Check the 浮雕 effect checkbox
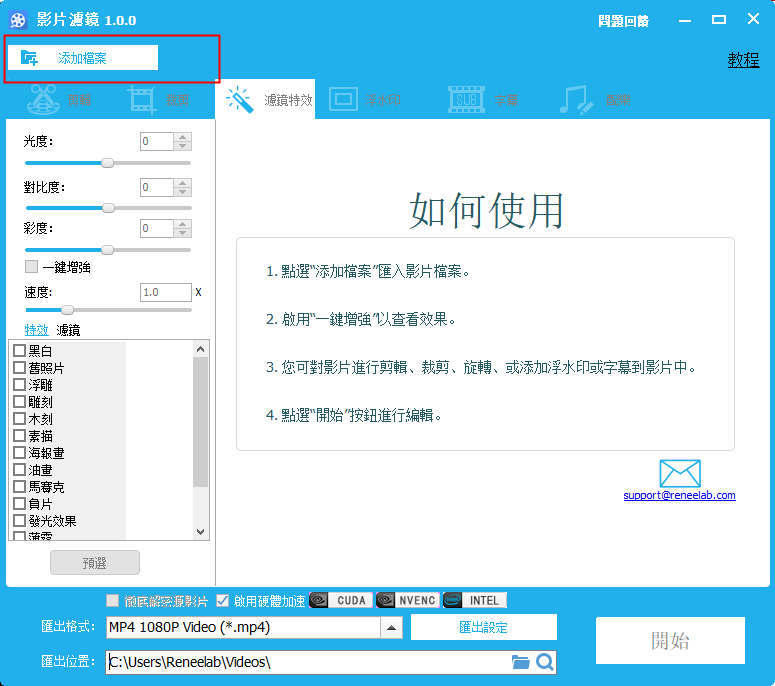 pyautogui.click(x=20, y=385)
